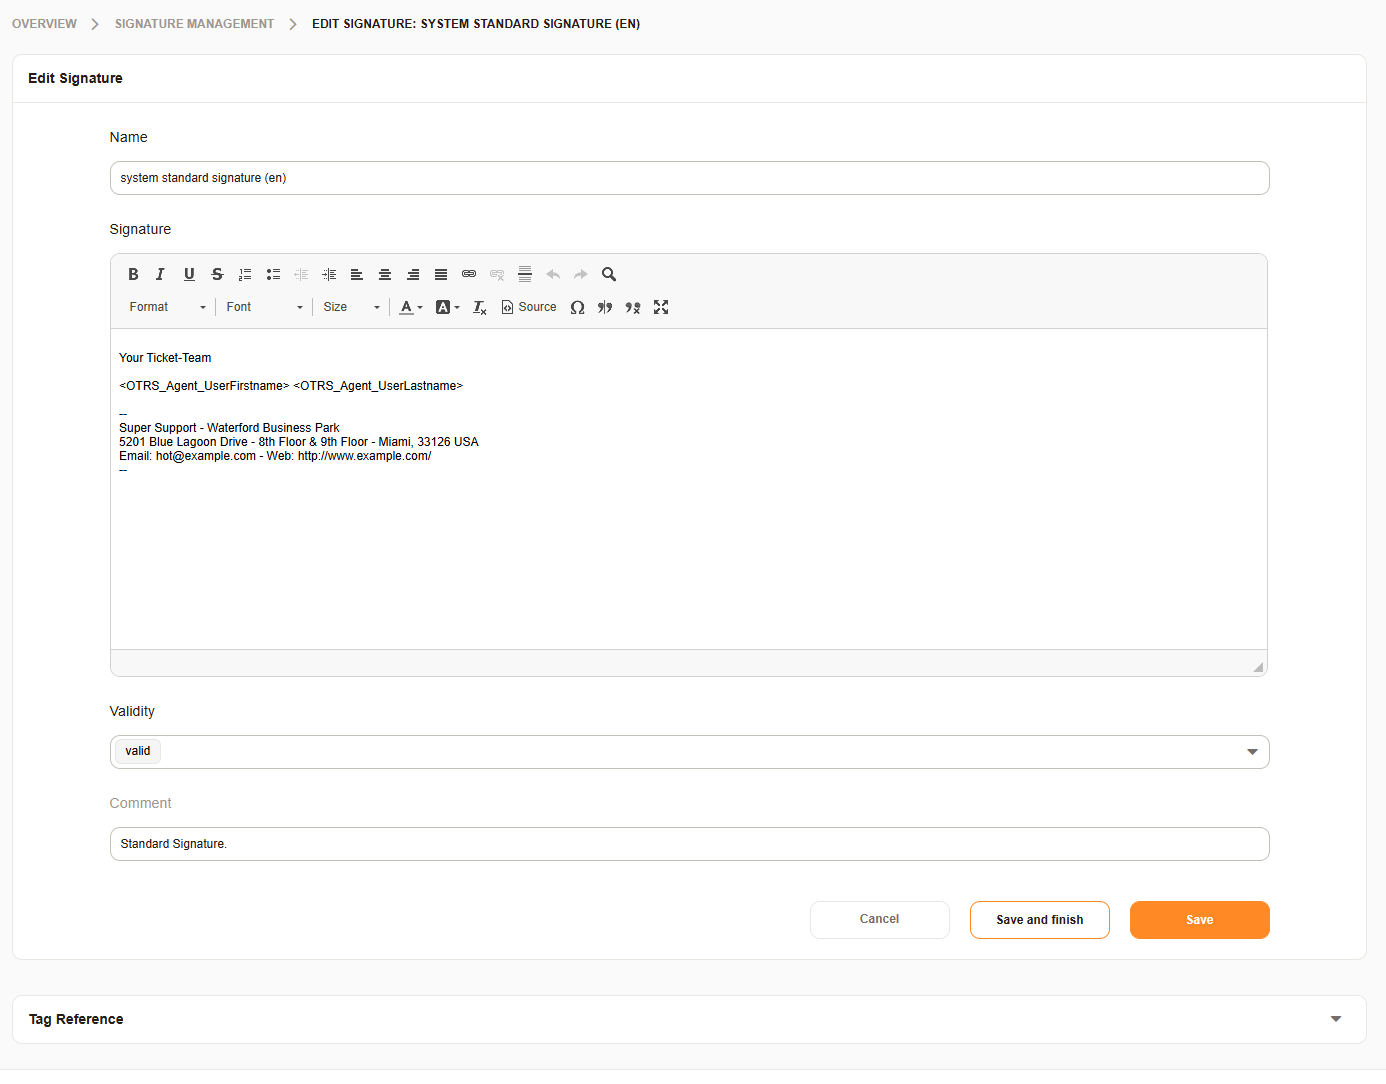This screenshot has width=1386, height=1084.
Task: Open the Font dropdown
Action: (264, 307)
